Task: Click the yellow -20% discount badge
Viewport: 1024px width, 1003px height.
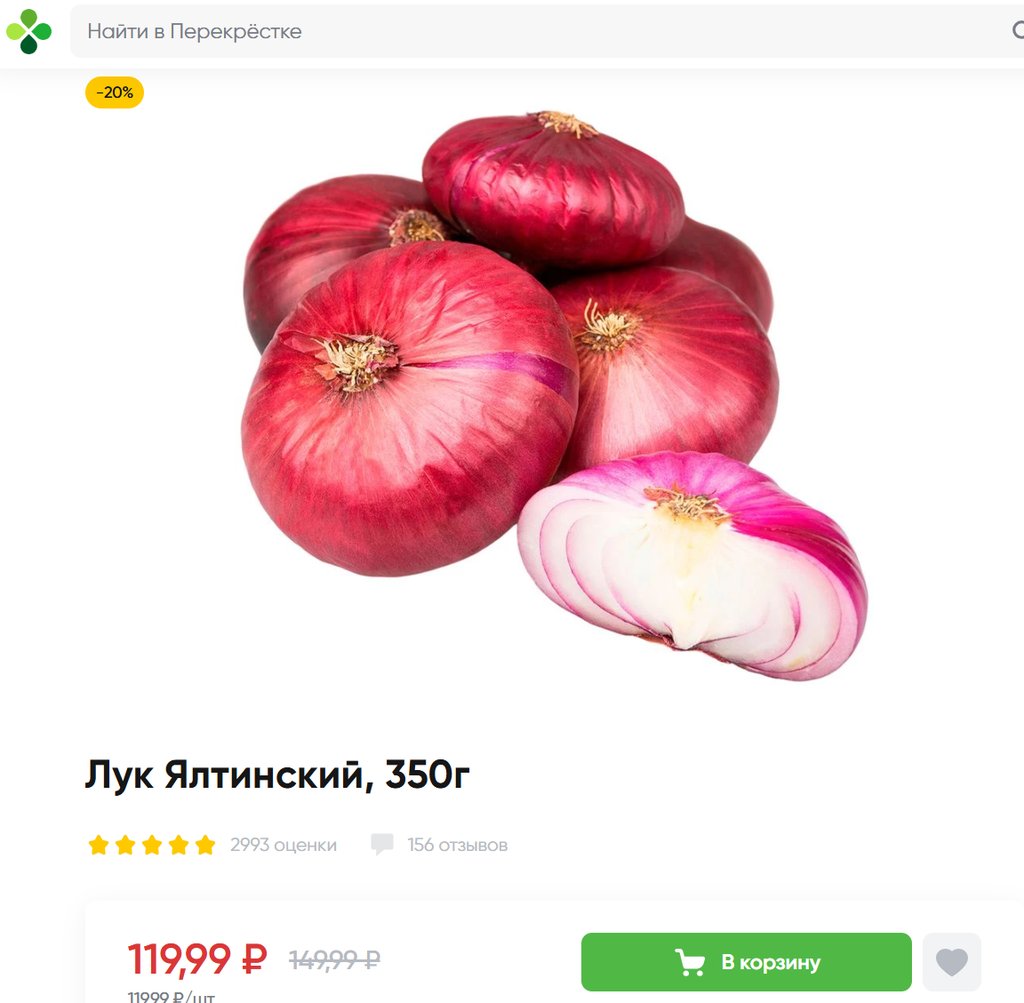Action: [x=114, y=93]
